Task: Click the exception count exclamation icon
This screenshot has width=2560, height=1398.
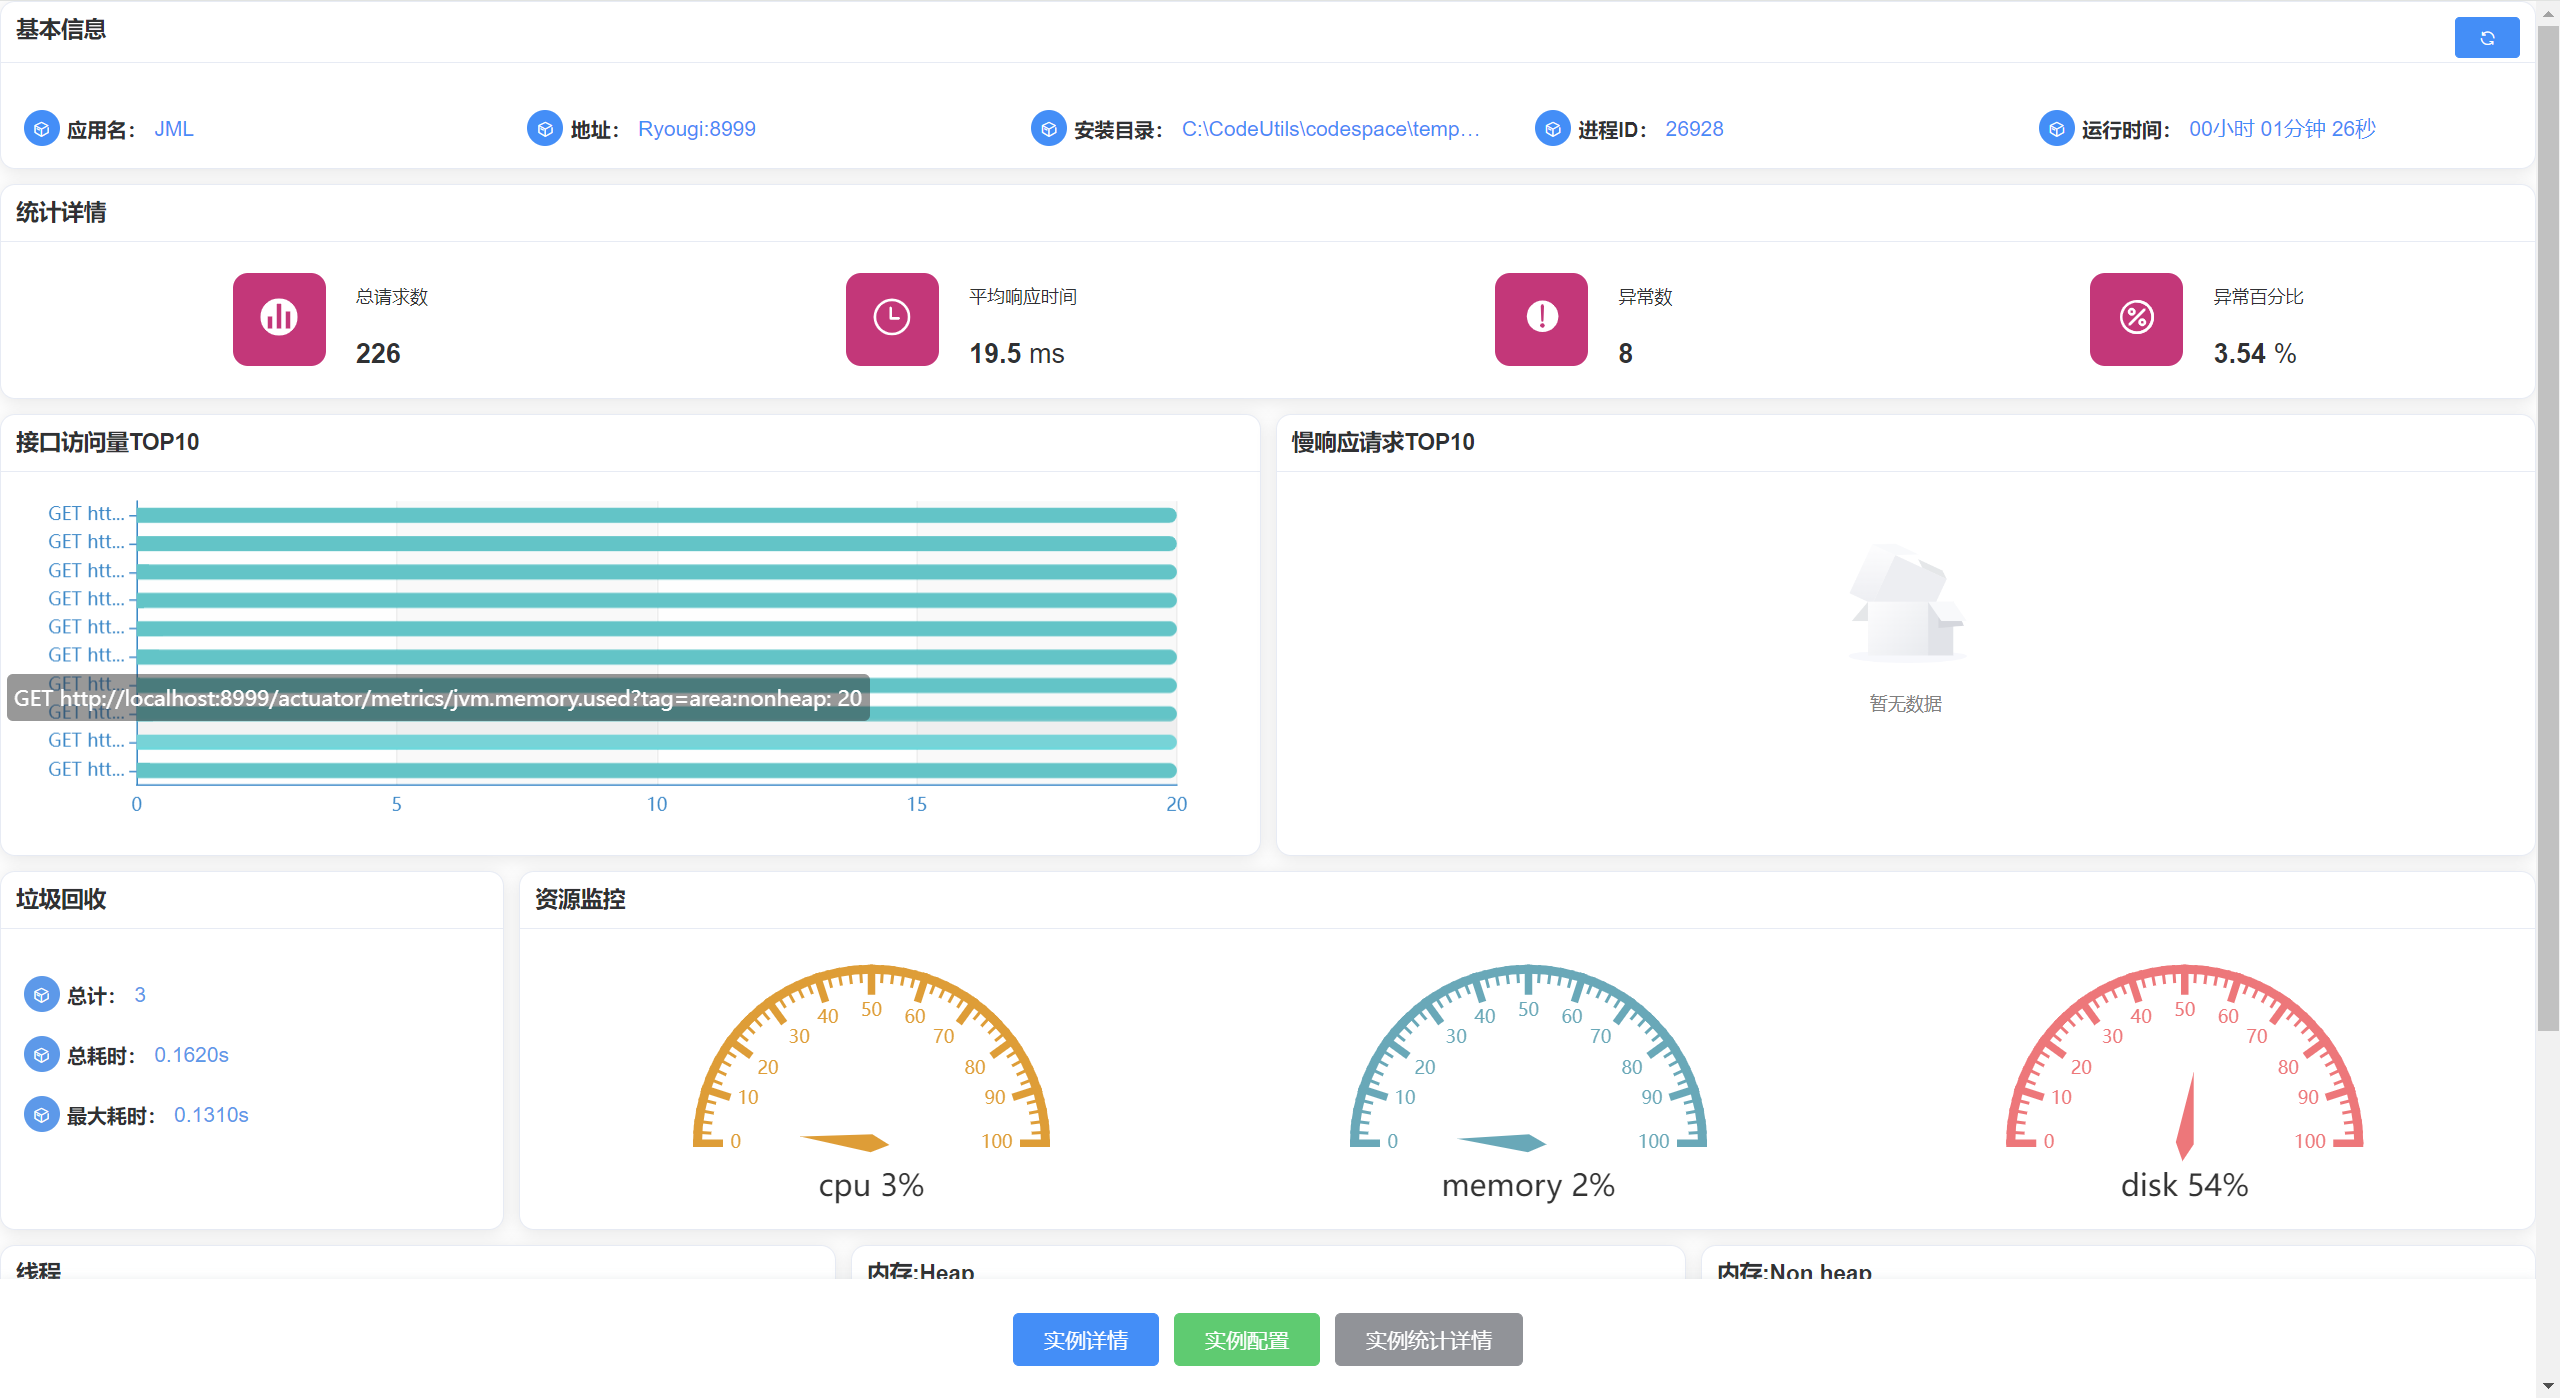Action: [1541, 319]
